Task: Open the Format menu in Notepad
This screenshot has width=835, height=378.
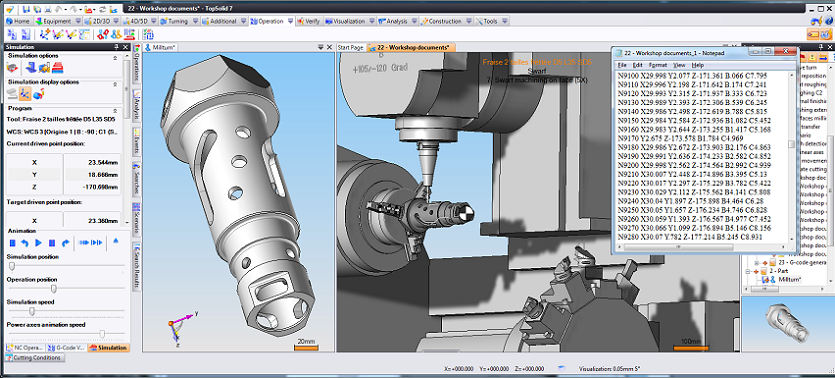Action: [x=658, y=64]
